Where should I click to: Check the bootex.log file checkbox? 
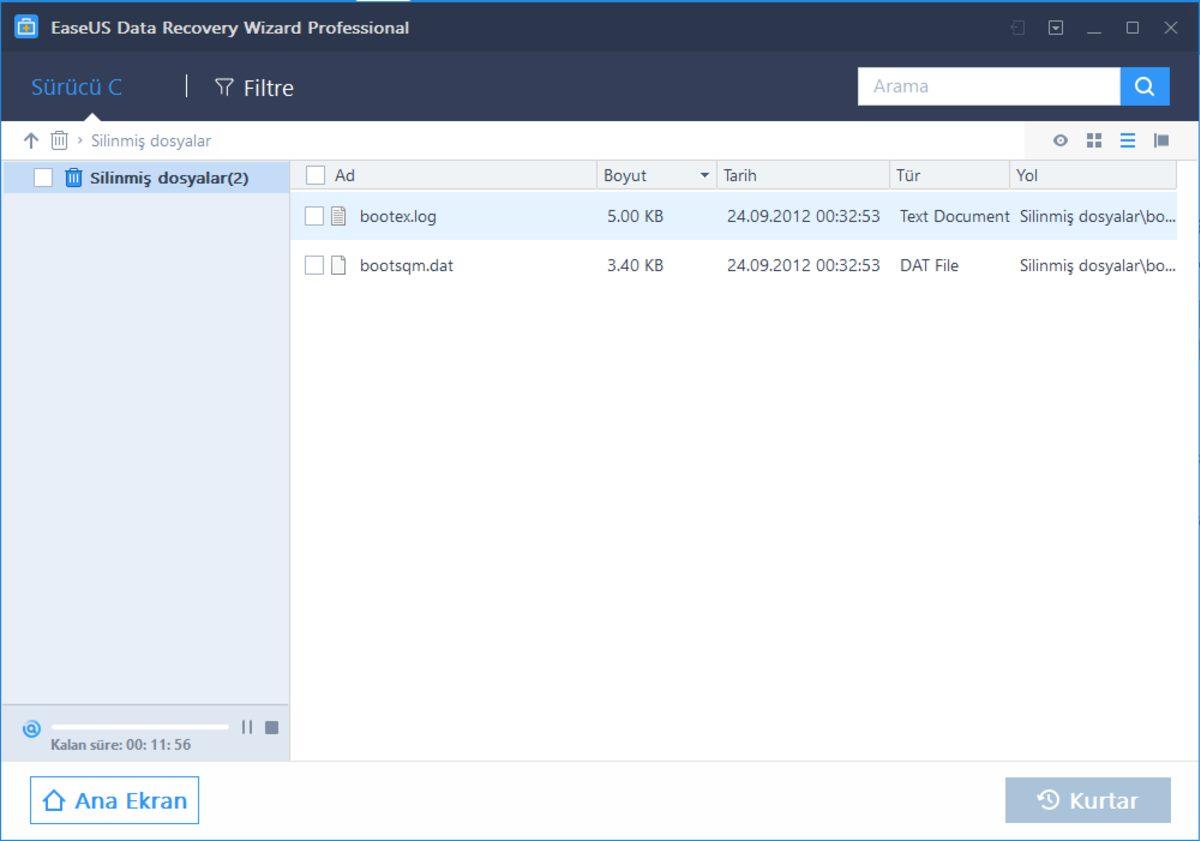click(315, 216)
